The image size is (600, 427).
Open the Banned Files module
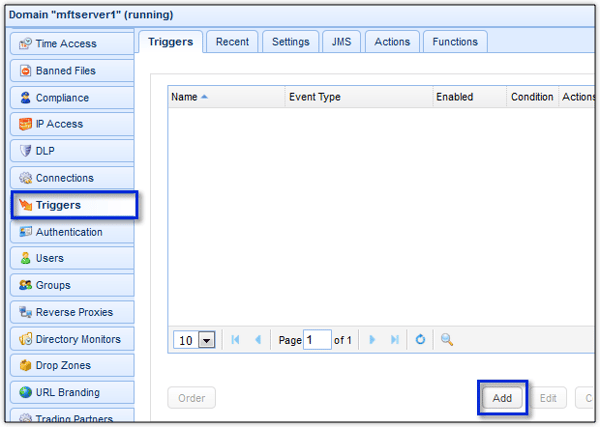[72, 70]
